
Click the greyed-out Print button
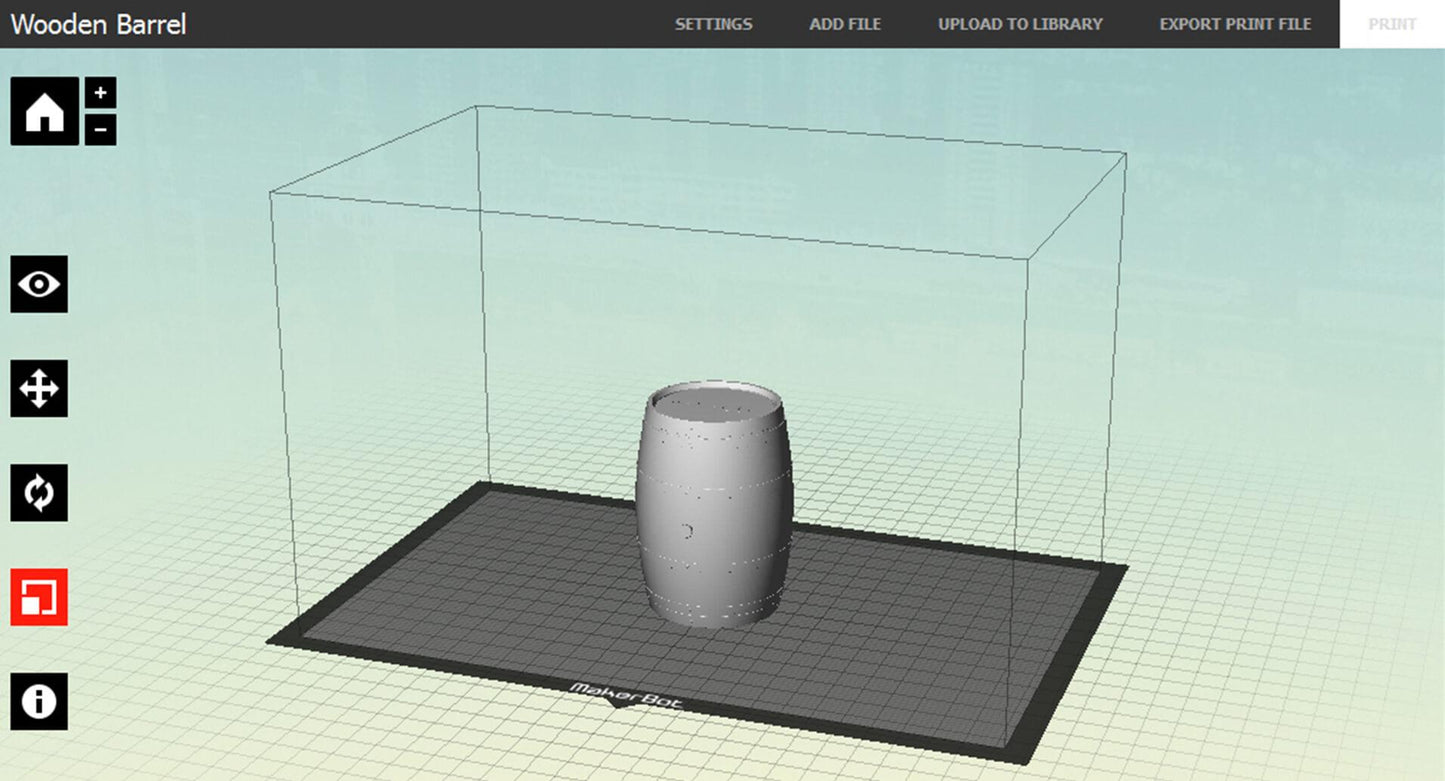[x=1392, y=23]
